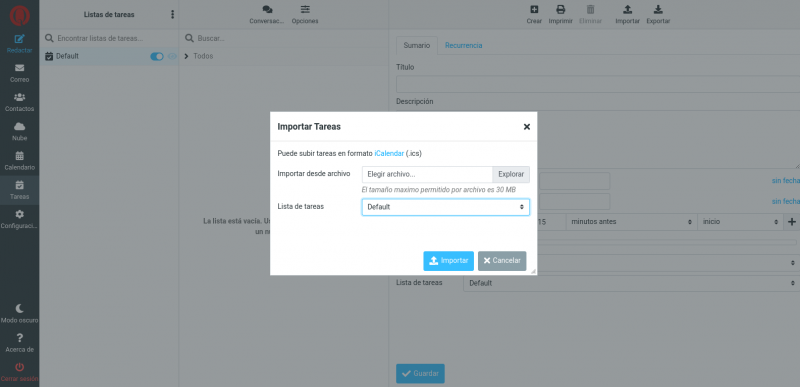Open the iCalendar link
The width and height of the screenshot is (800, 387).
pos(389,153)
